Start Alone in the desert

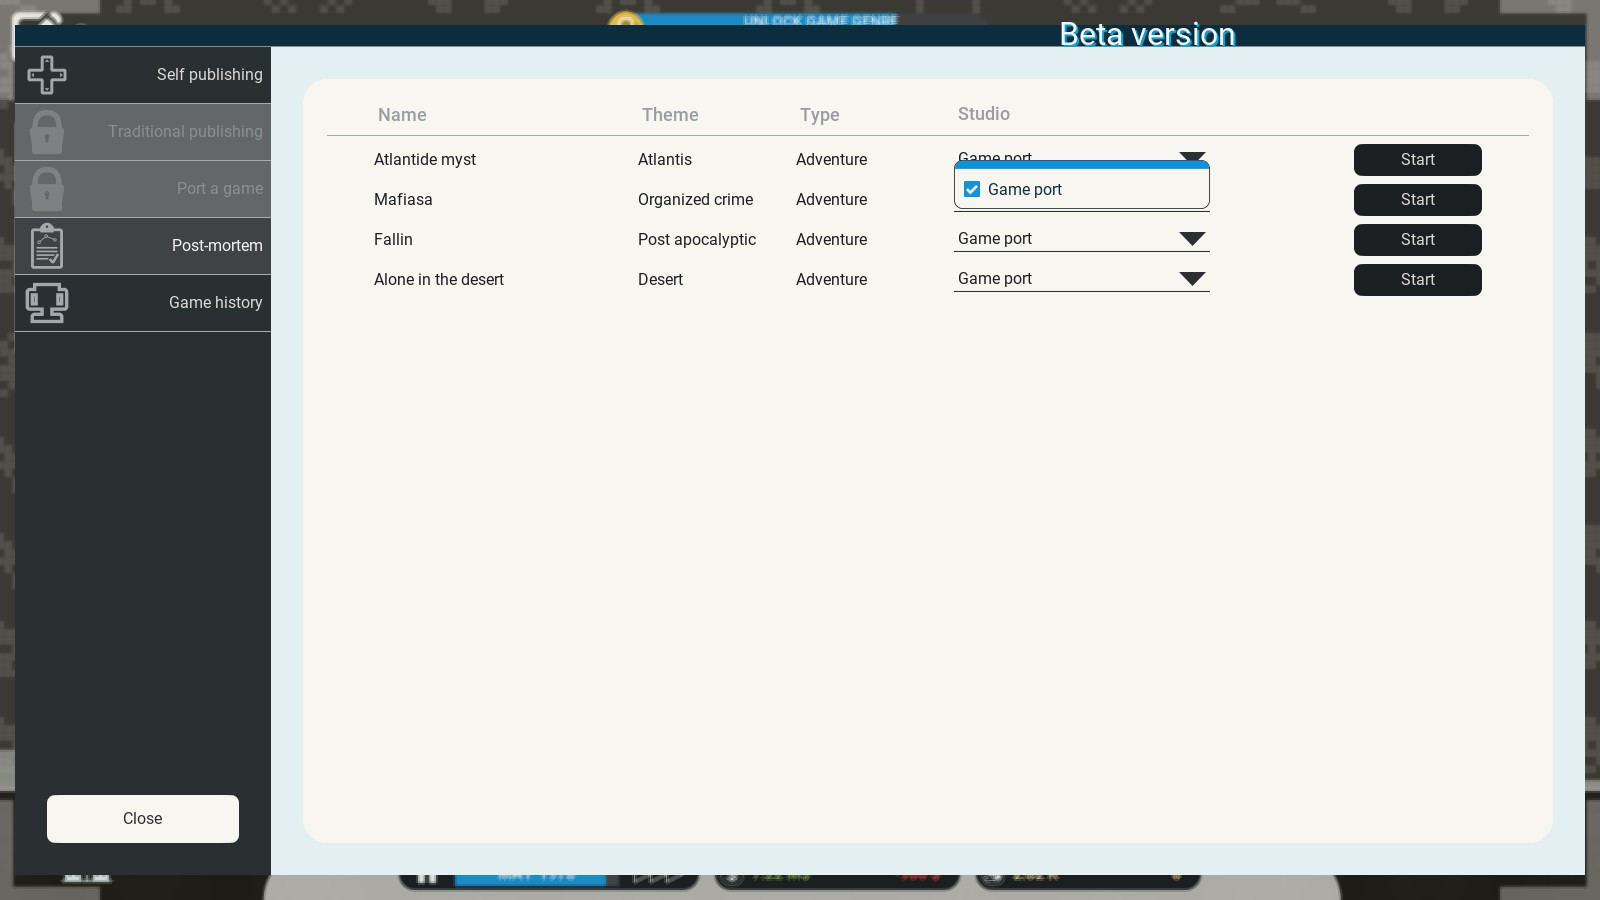(x=1417, y=280)
